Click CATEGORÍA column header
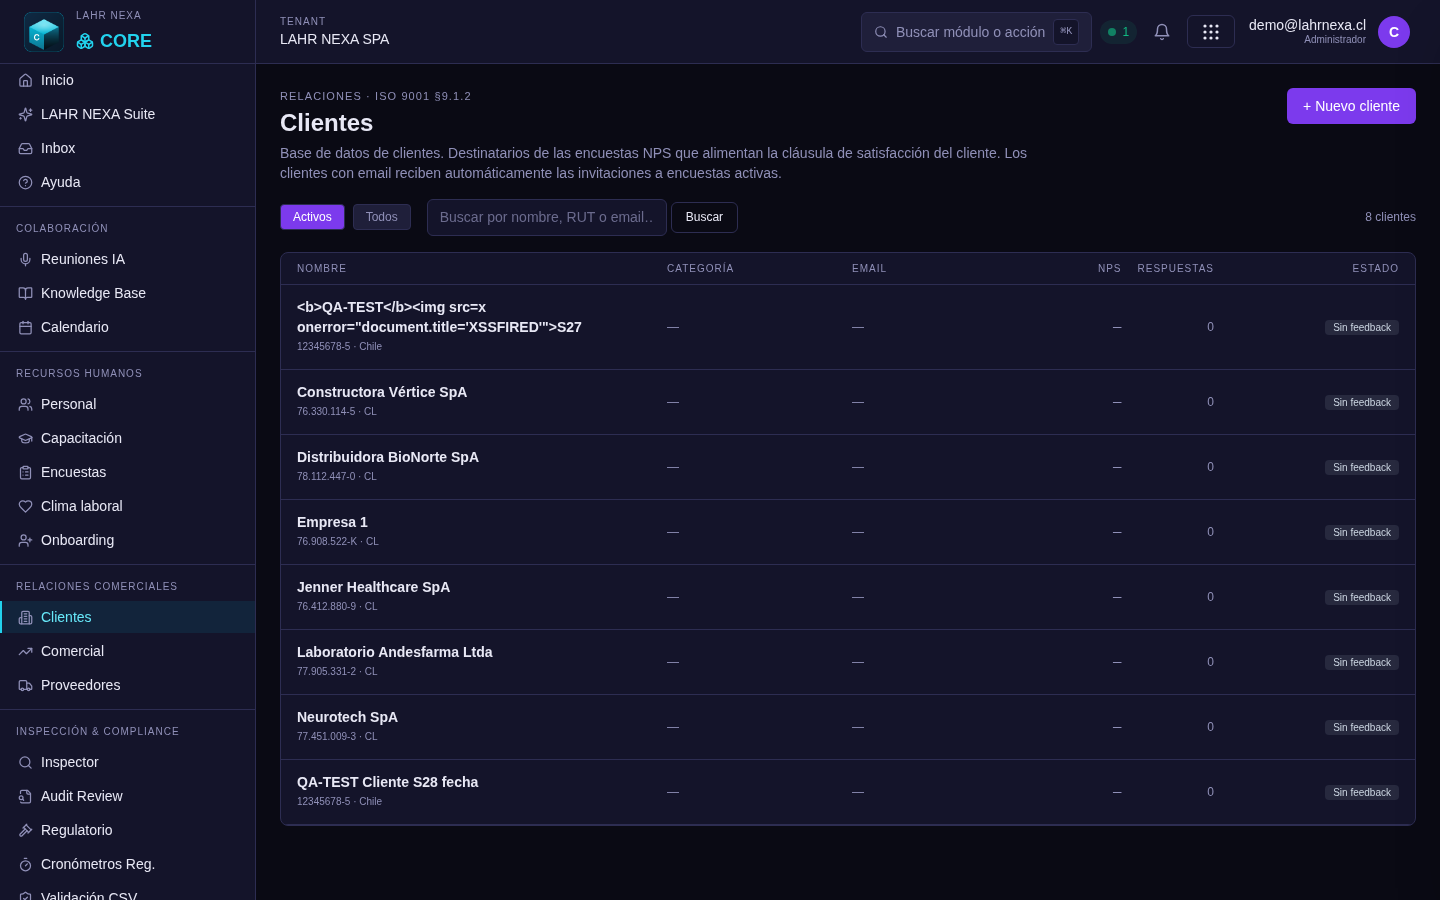This screenshot has width=1440, height=900. (x=700, y=269)
